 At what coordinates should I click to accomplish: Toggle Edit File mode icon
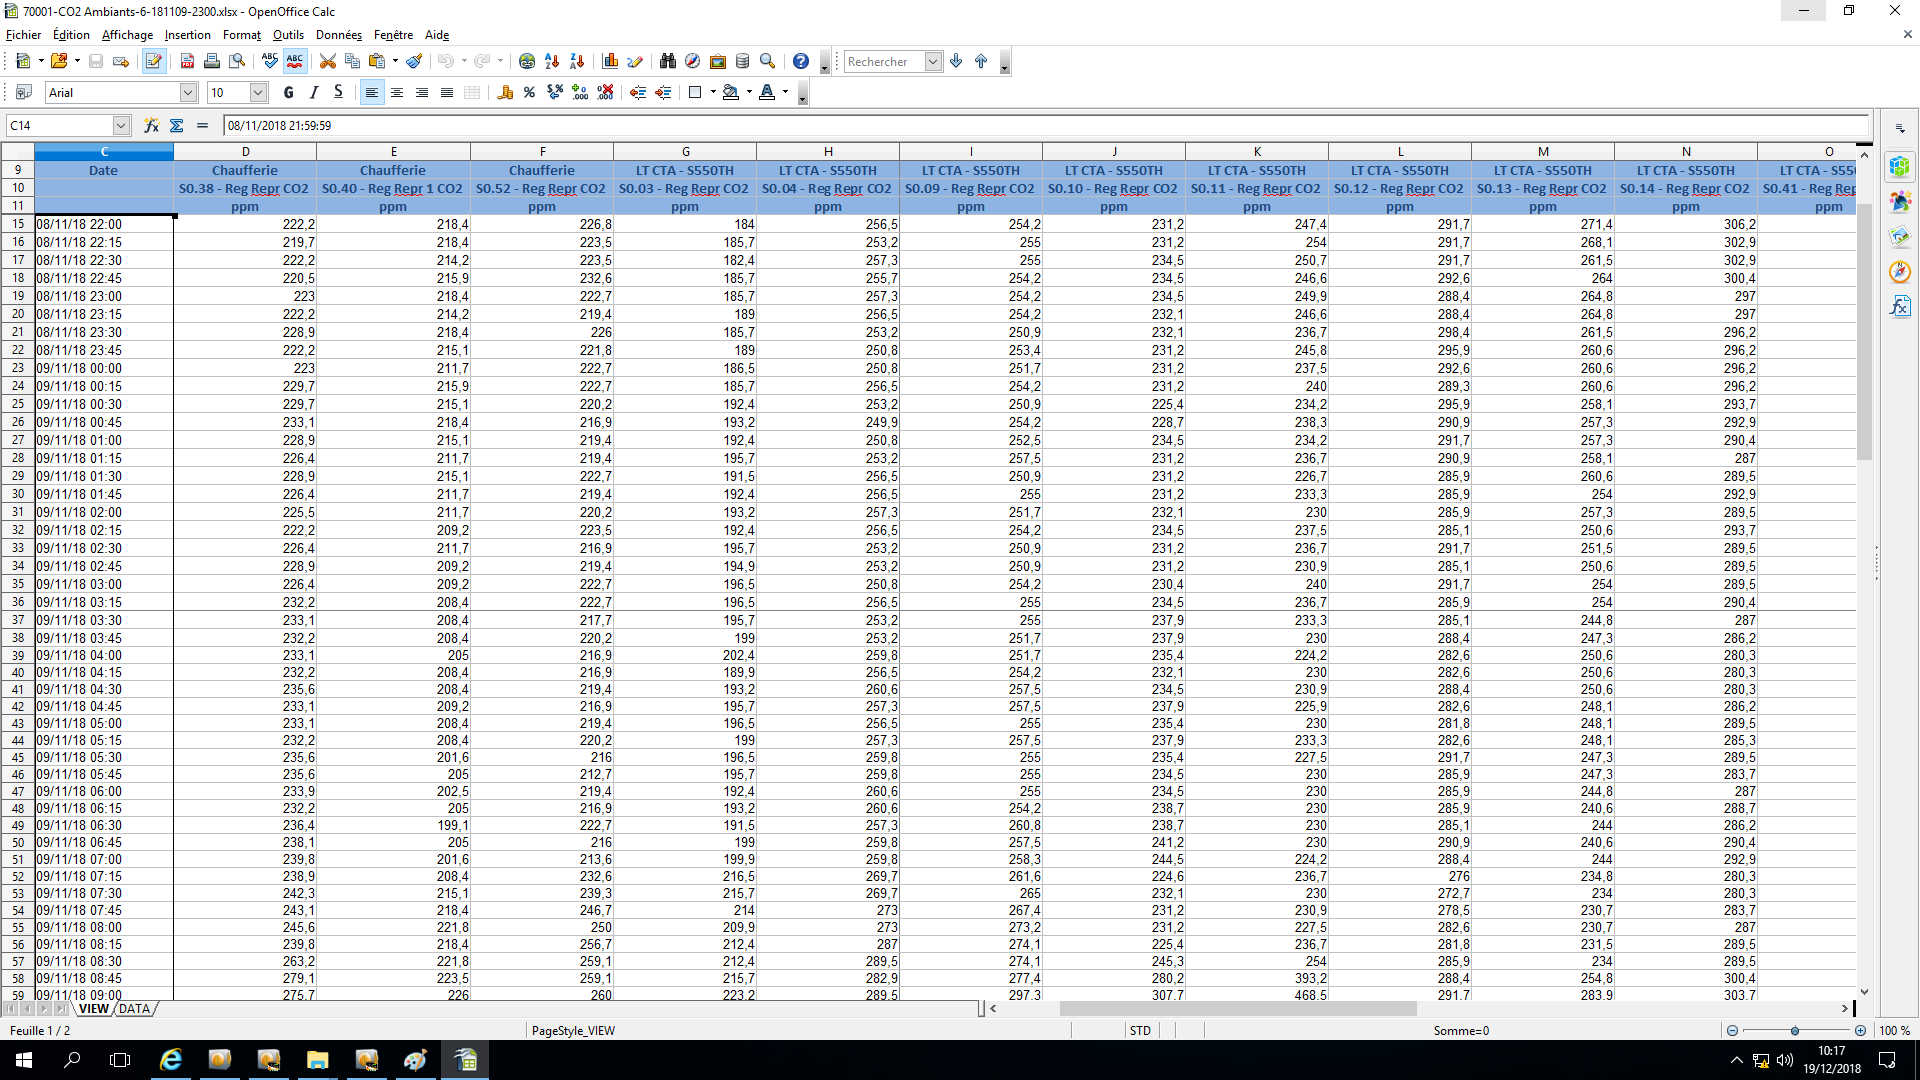tap(153, 61)
